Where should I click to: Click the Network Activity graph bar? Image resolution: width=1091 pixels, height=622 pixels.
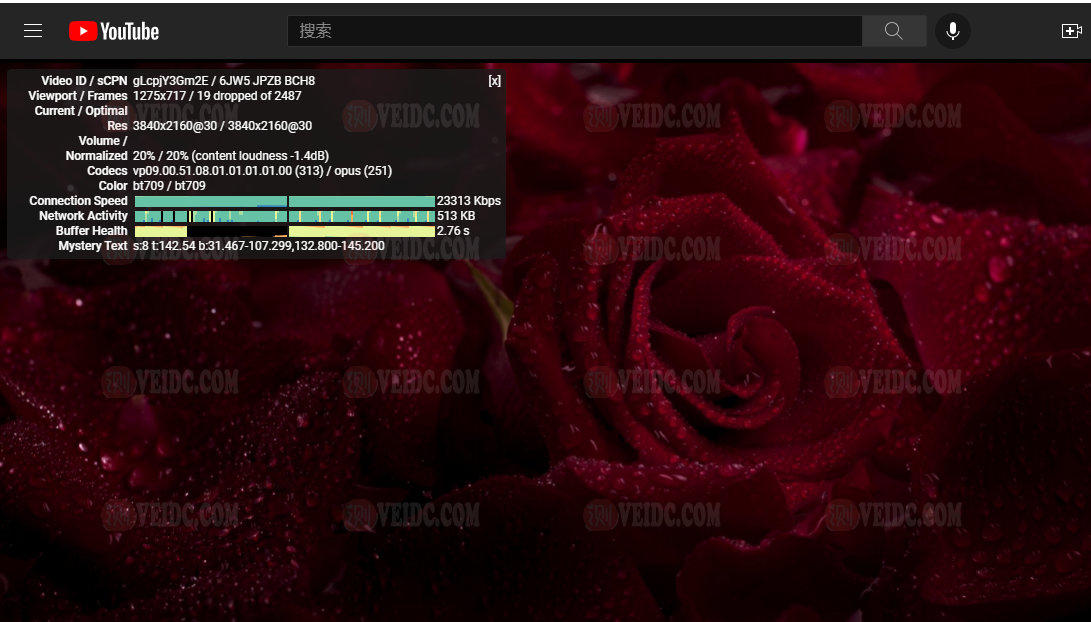coord(285,216)
